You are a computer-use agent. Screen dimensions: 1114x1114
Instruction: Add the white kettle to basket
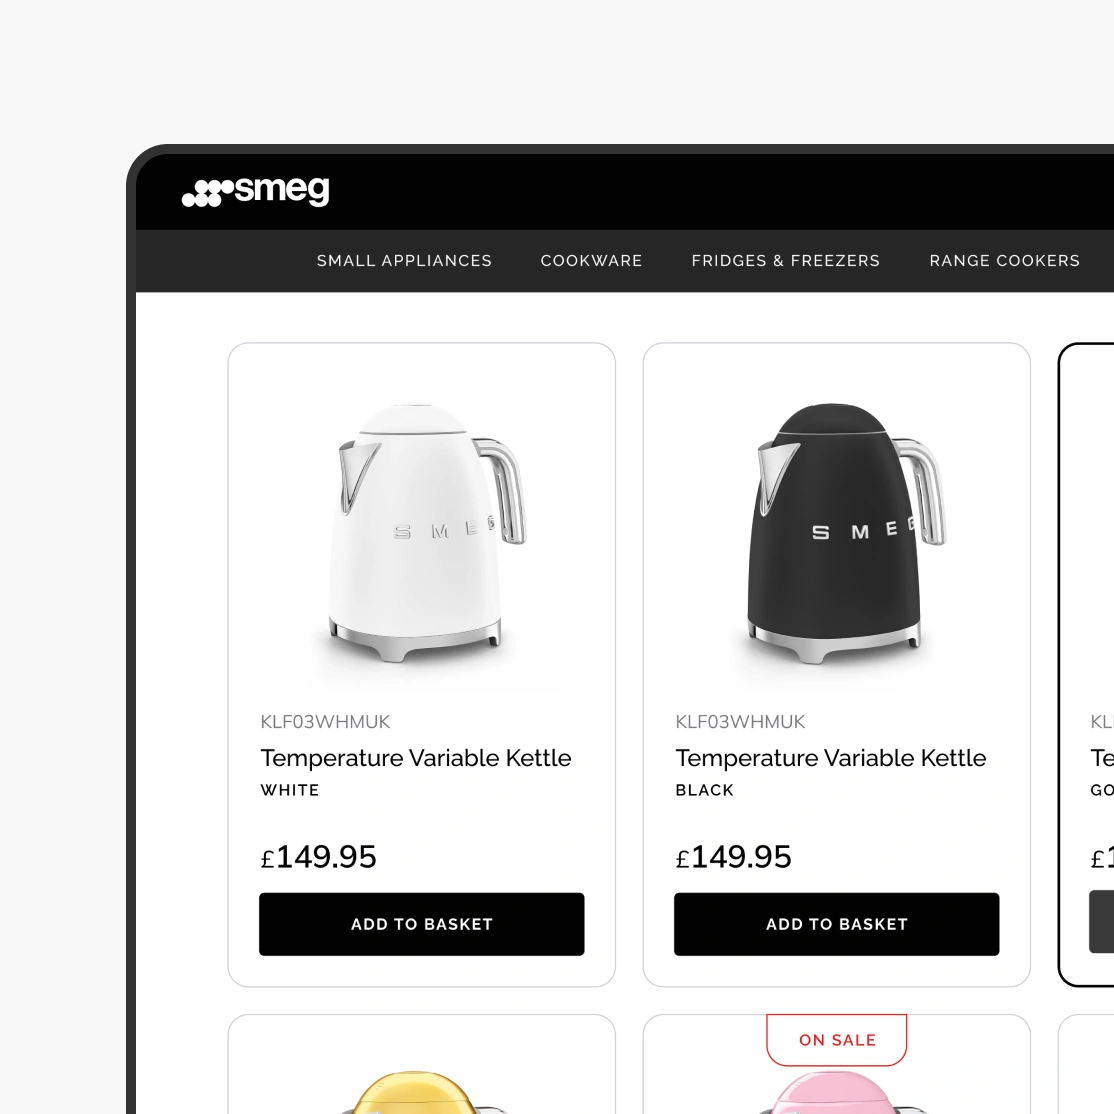tap(421, 924)
